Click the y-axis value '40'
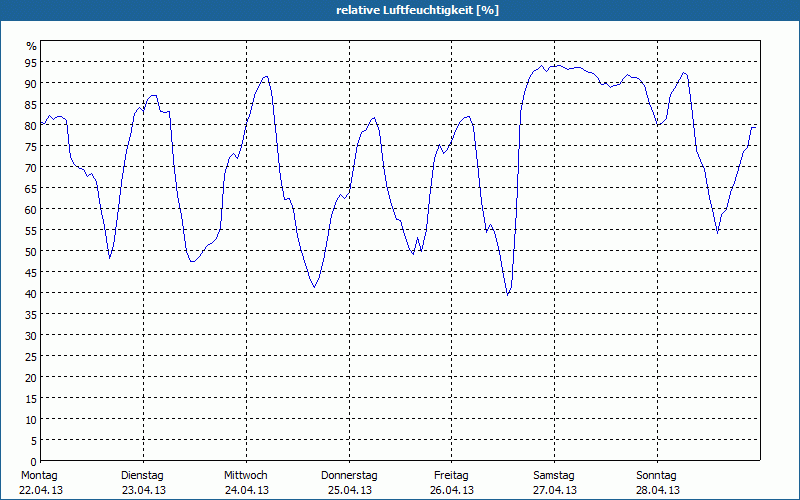Screen dimensions: 800x500 coord(31,294)
